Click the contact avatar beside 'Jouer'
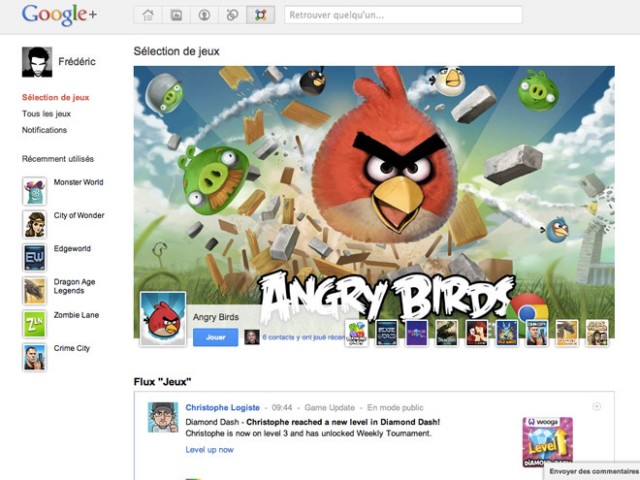This screenshot has width=640, height=480. (x=251, y=337)
